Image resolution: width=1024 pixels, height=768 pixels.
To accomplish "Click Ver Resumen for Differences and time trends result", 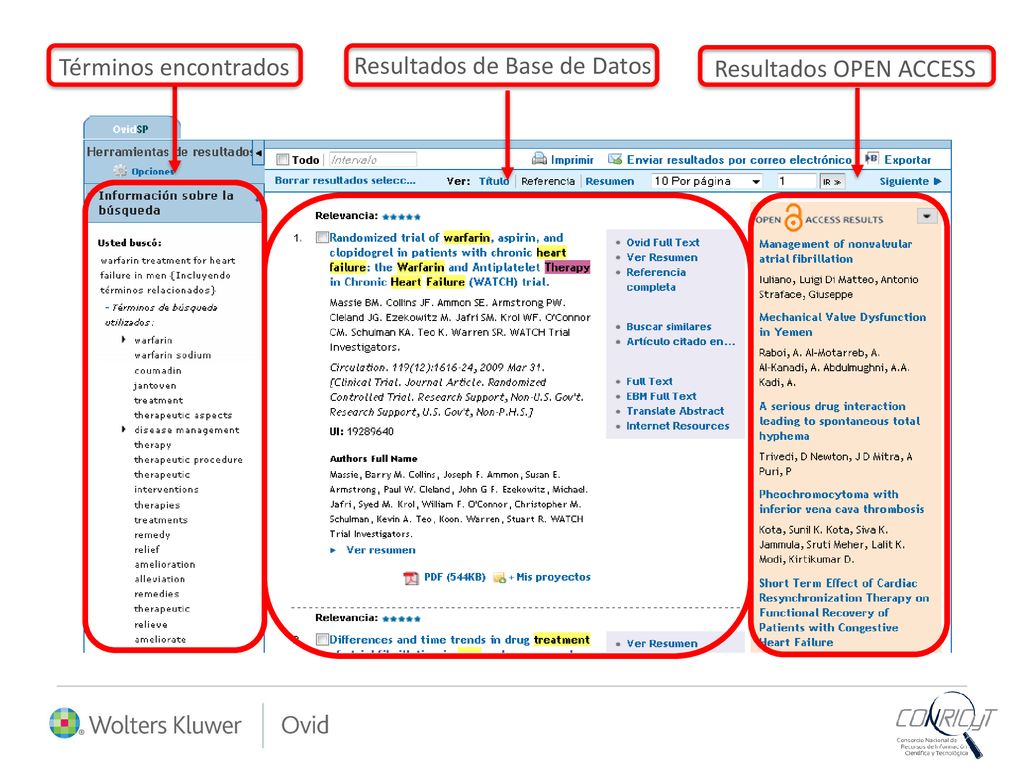I will pyautogui.click(x=662, y=643).
